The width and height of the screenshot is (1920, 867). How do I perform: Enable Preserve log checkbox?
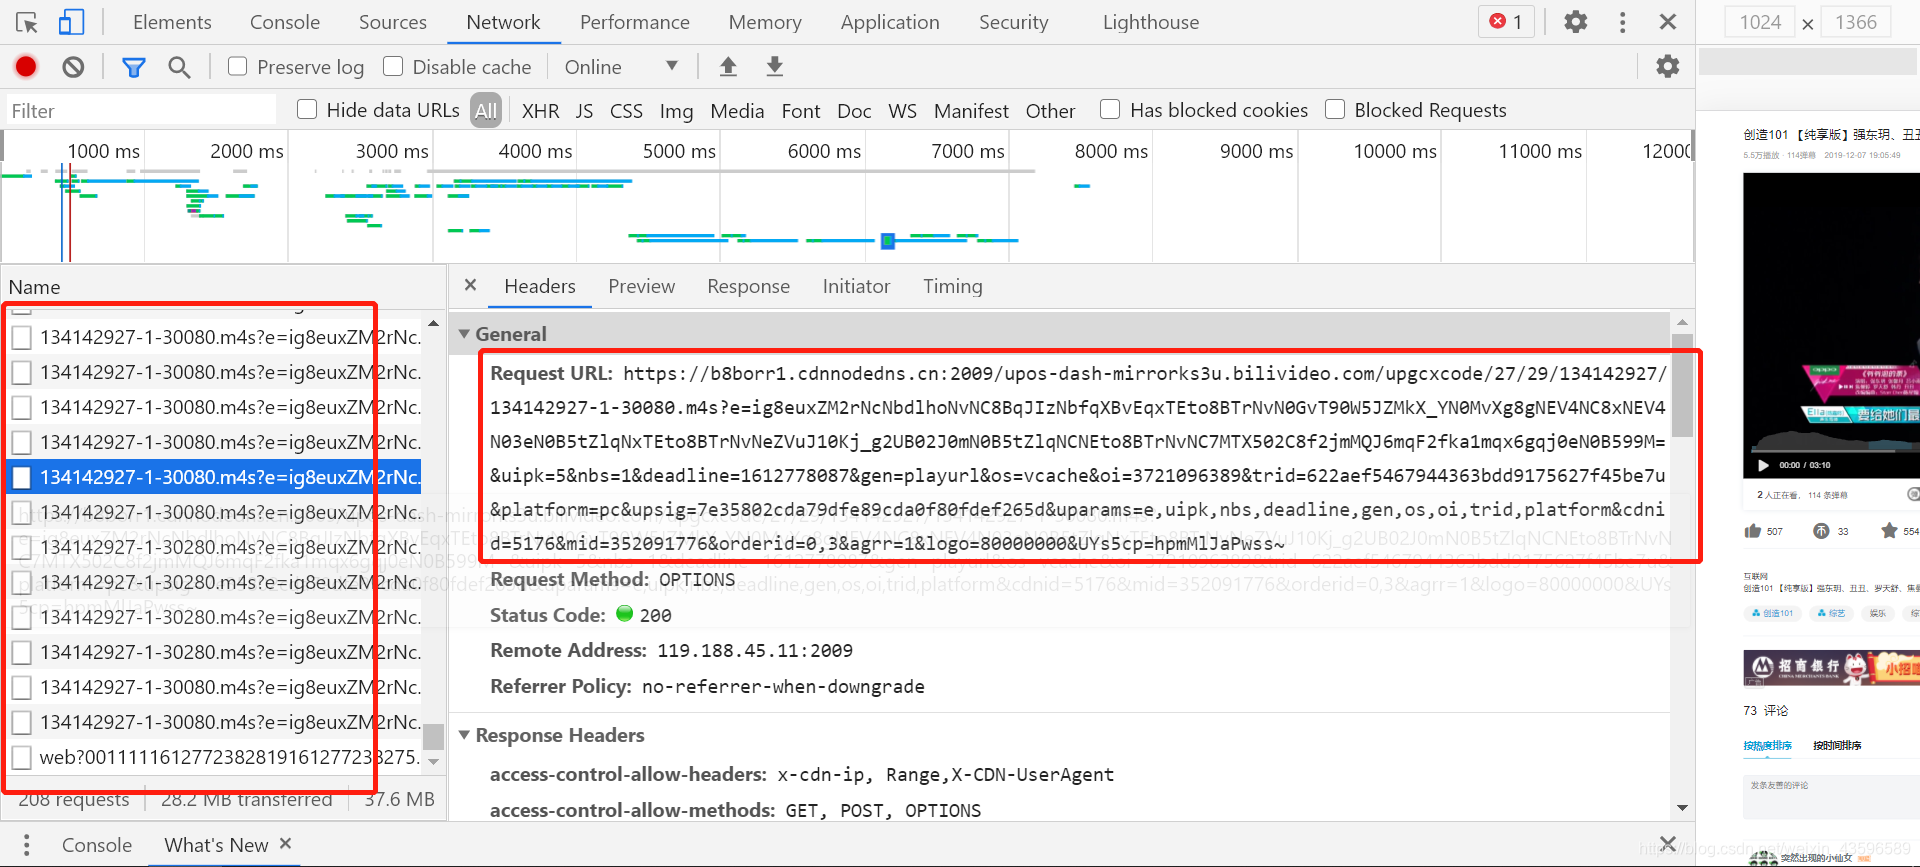point(238,66)
